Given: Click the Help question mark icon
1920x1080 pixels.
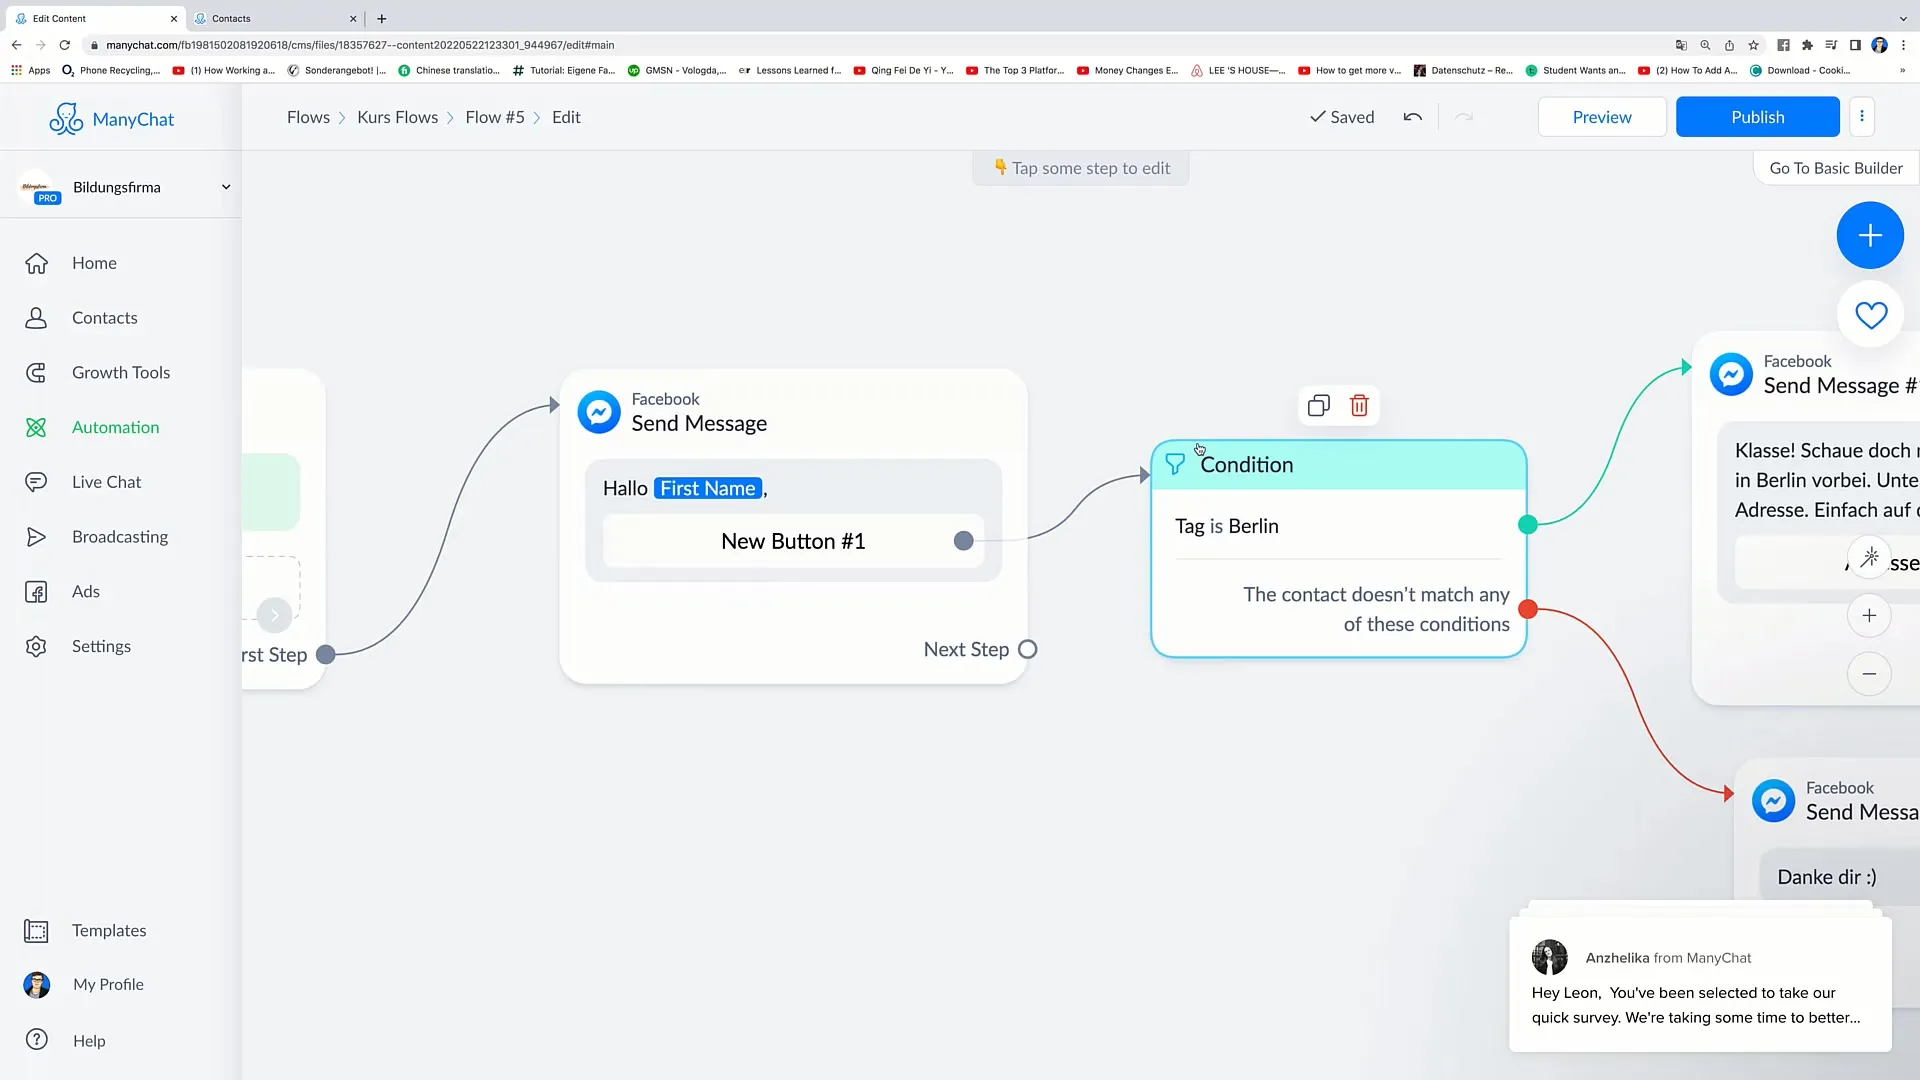Looking at the screenshot, I should 37,1040.
